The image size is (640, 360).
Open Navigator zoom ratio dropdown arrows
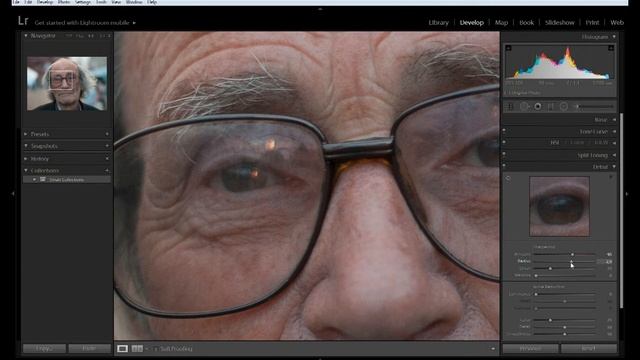(109, 36)
